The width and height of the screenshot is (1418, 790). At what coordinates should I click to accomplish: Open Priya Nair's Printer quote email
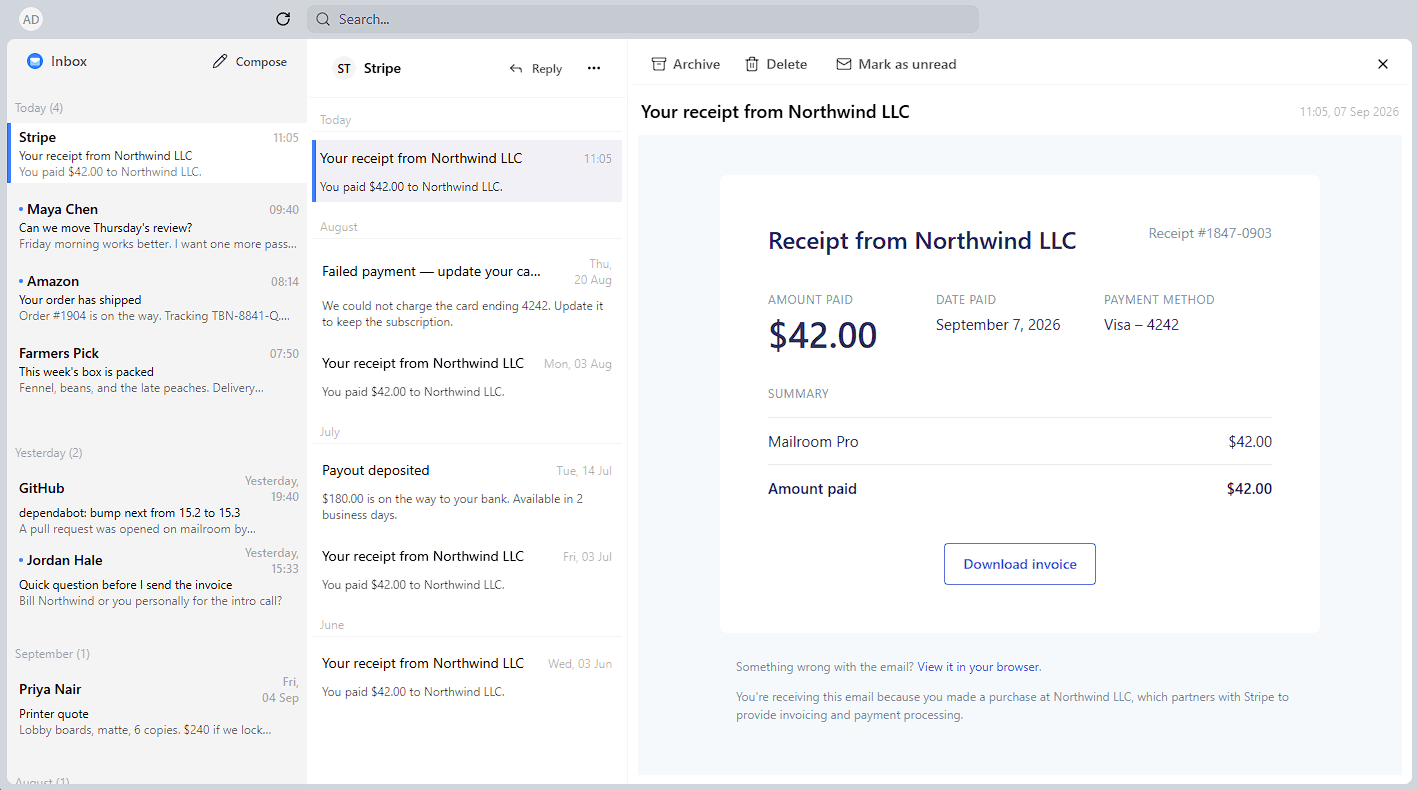[x=158, y=707]
